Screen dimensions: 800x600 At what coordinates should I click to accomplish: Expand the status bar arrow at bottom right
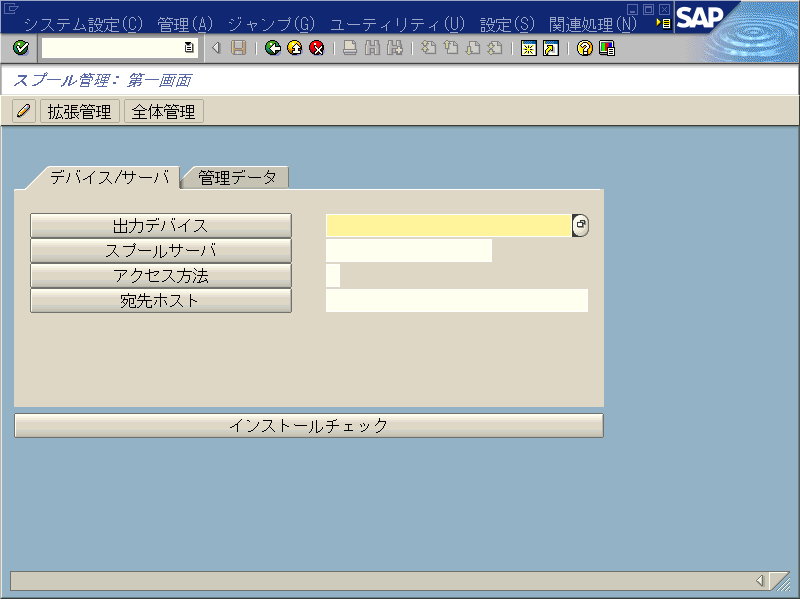point(760,581)
